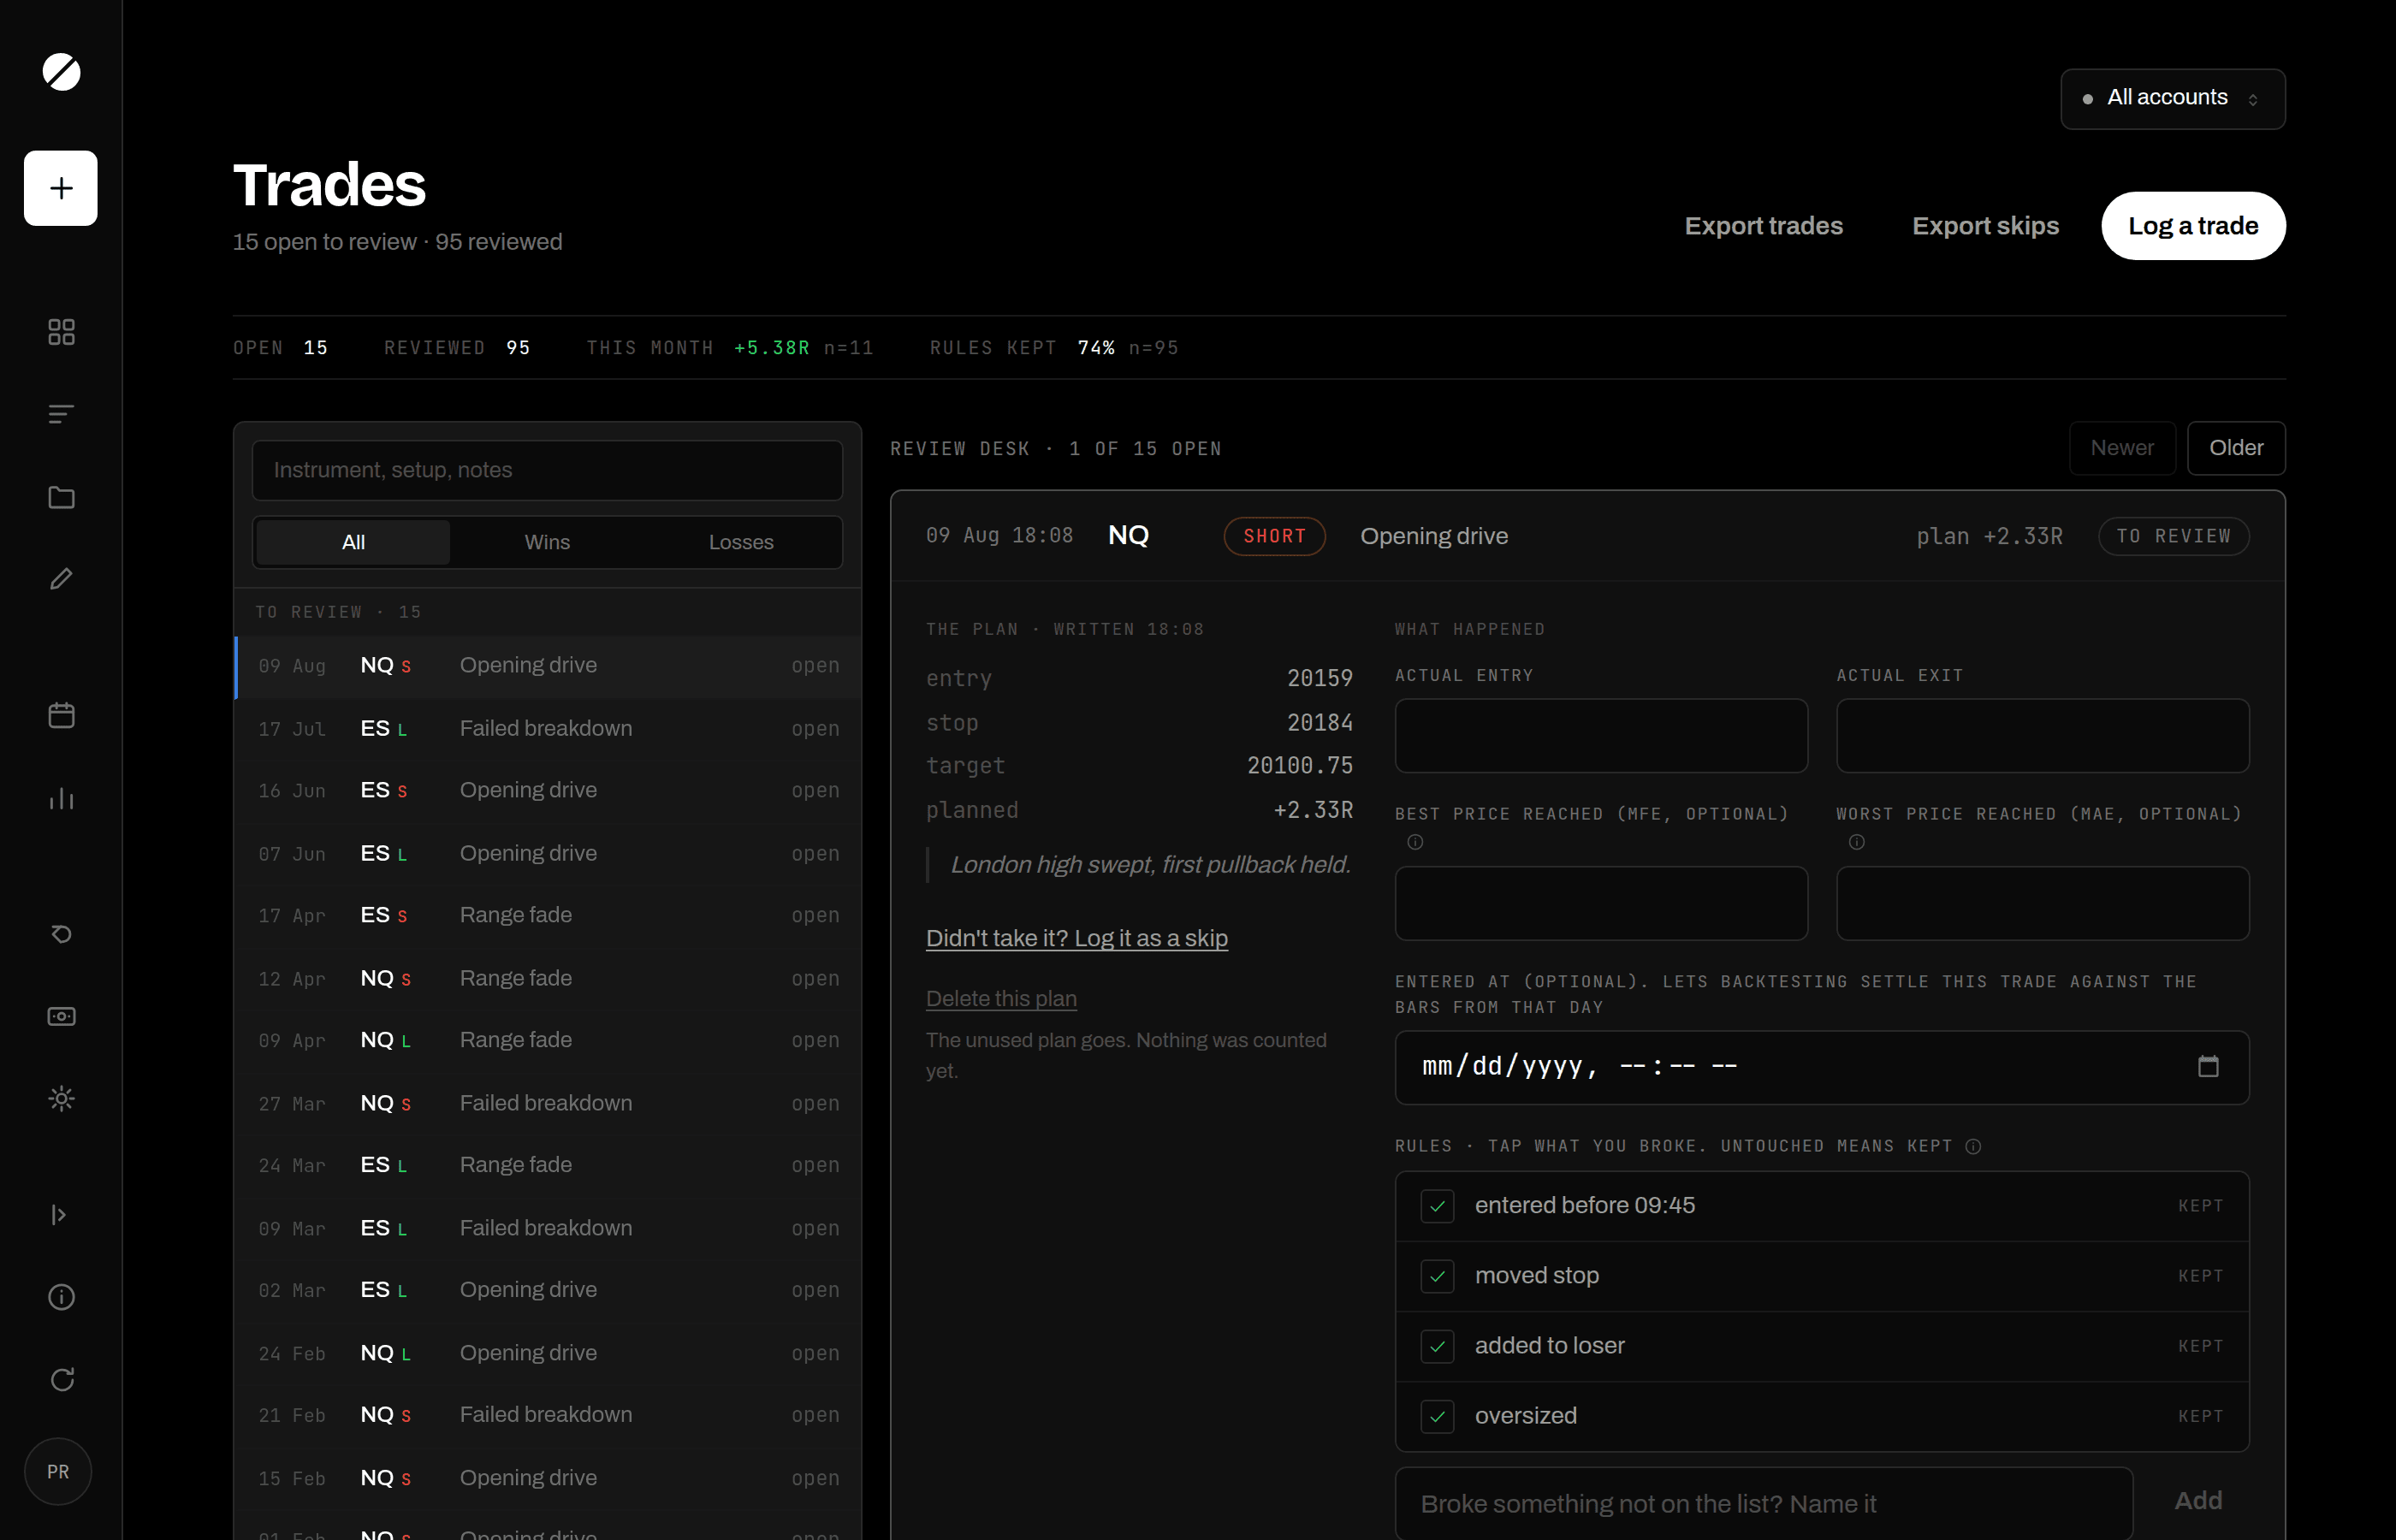Go to the Older trade
This screenshot has width=2396, height=1540.
(x=2236, y=448)
